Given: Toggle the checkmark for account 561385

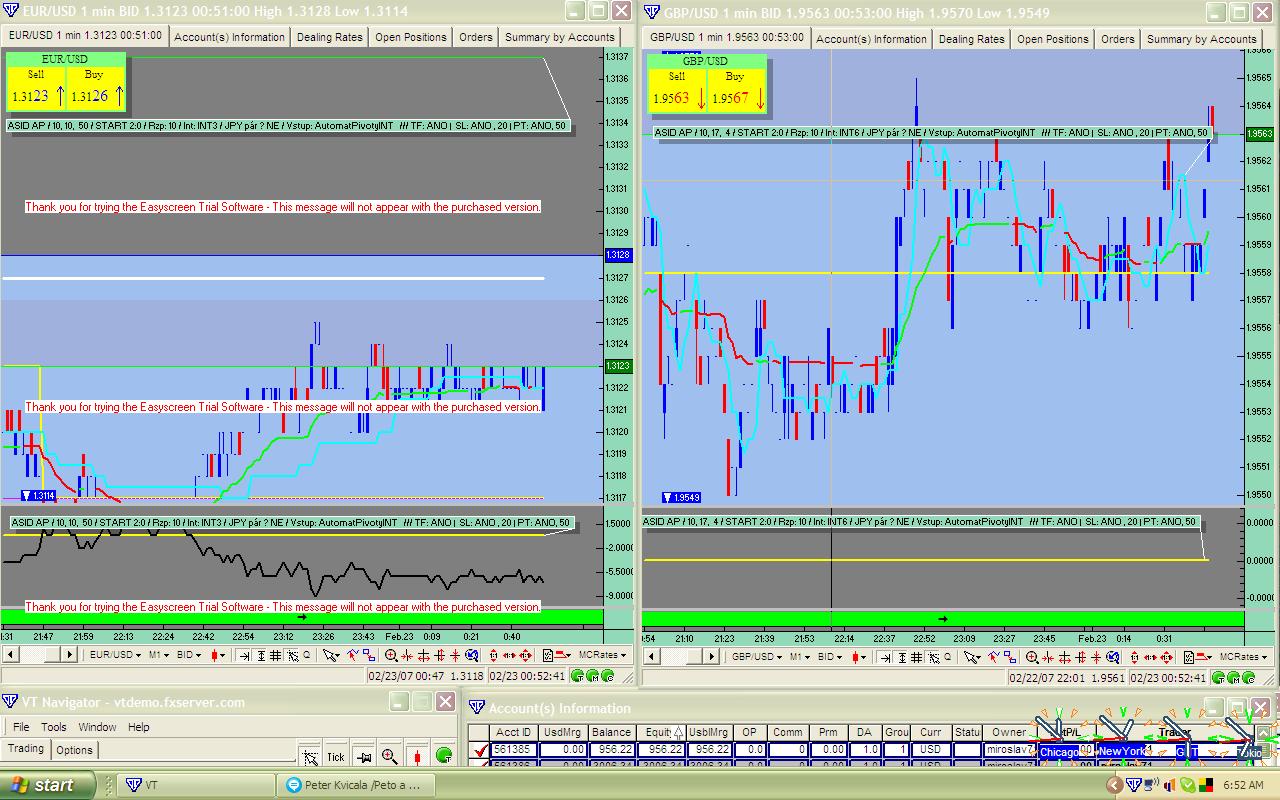Looking at the screenshot, I should (481, 749).
